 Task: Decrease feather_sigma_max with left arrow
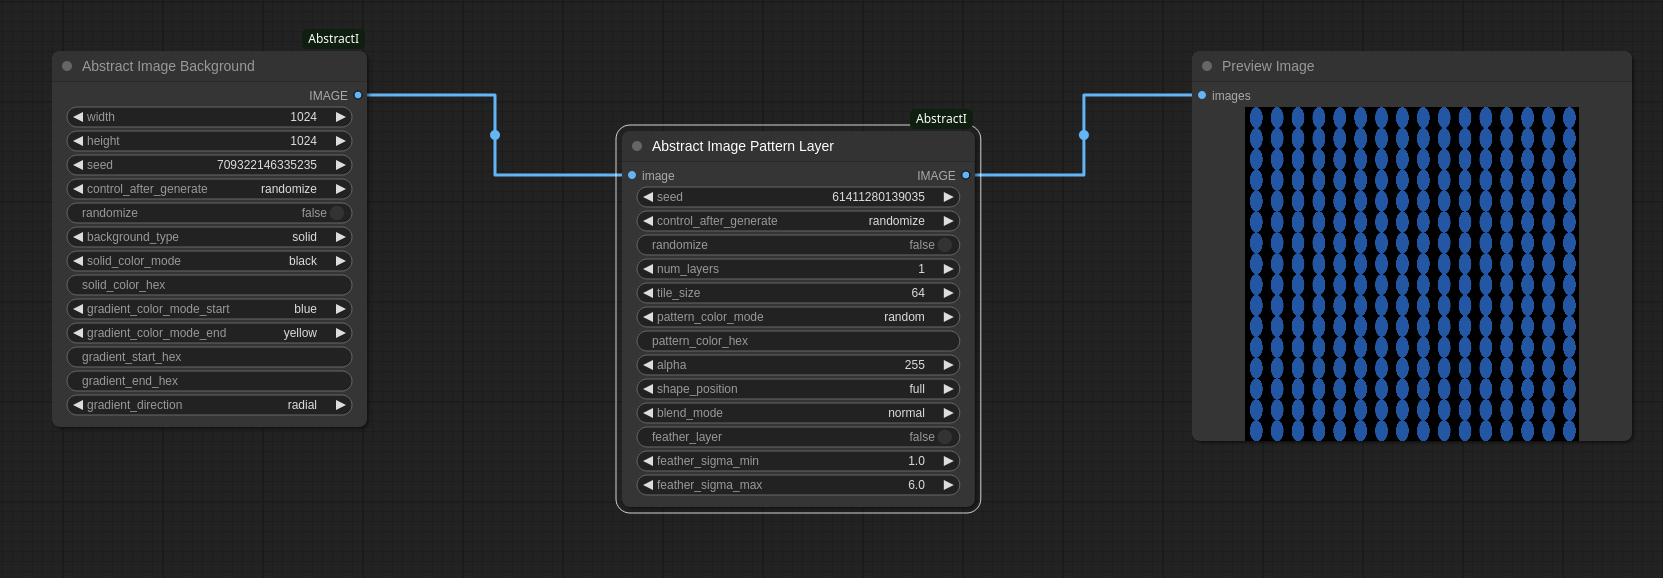[x=648, y=485]
